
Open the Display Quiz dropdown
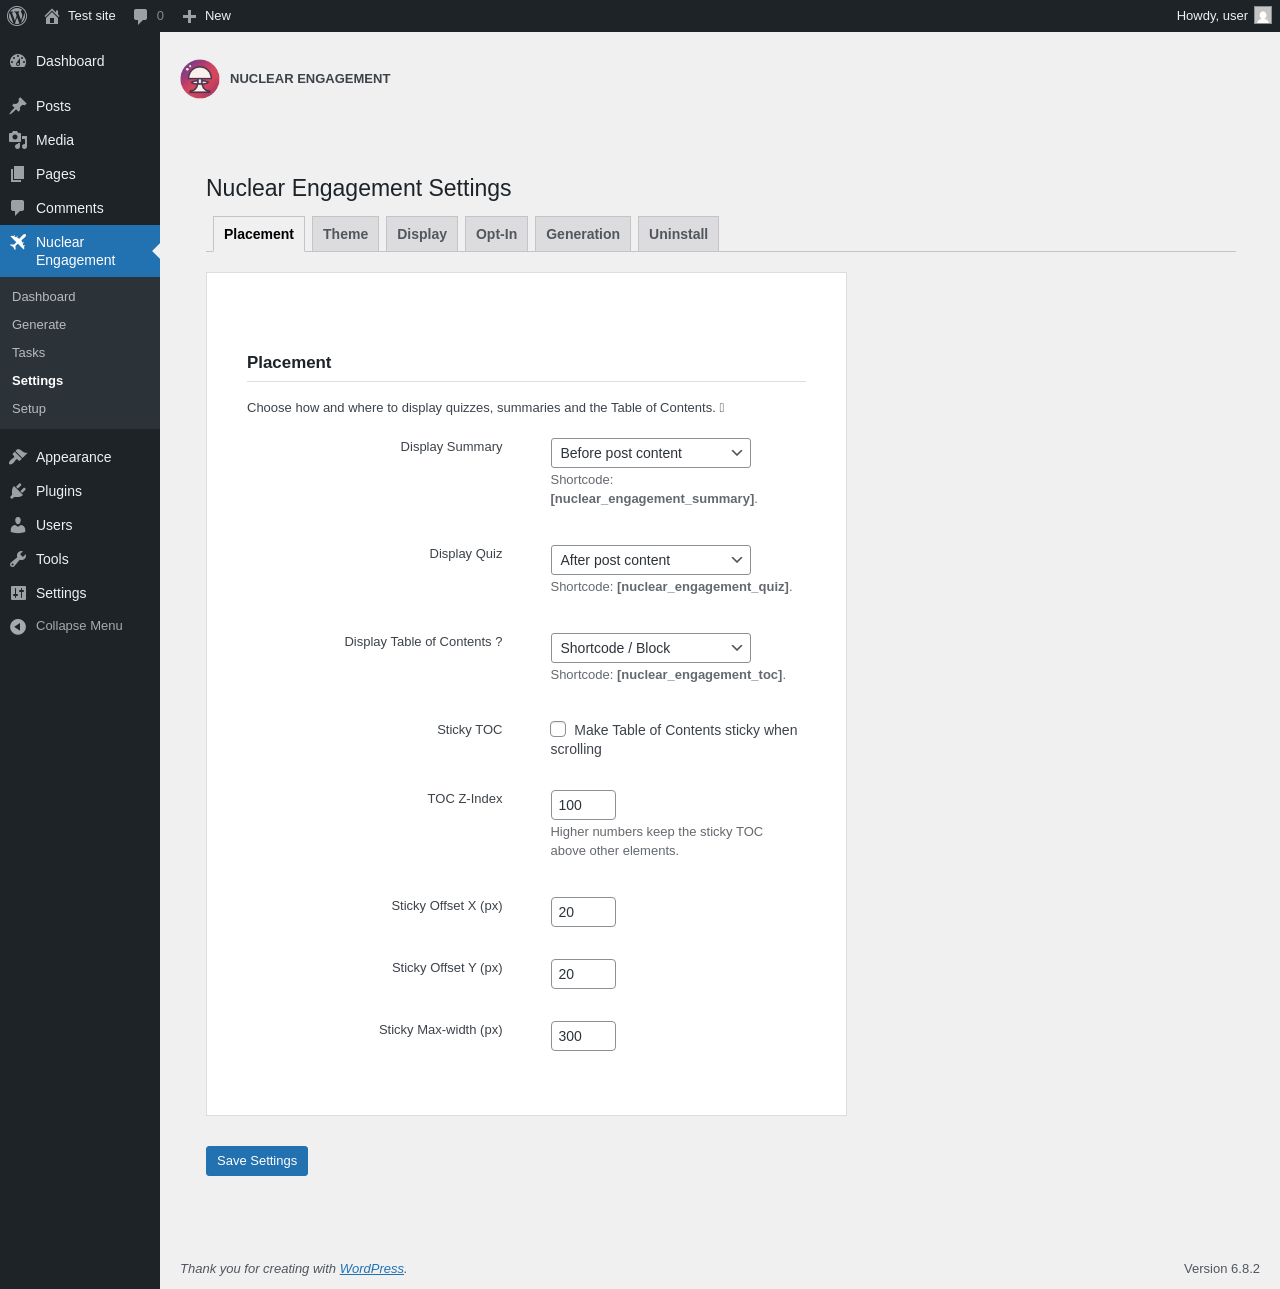(650, 560)
